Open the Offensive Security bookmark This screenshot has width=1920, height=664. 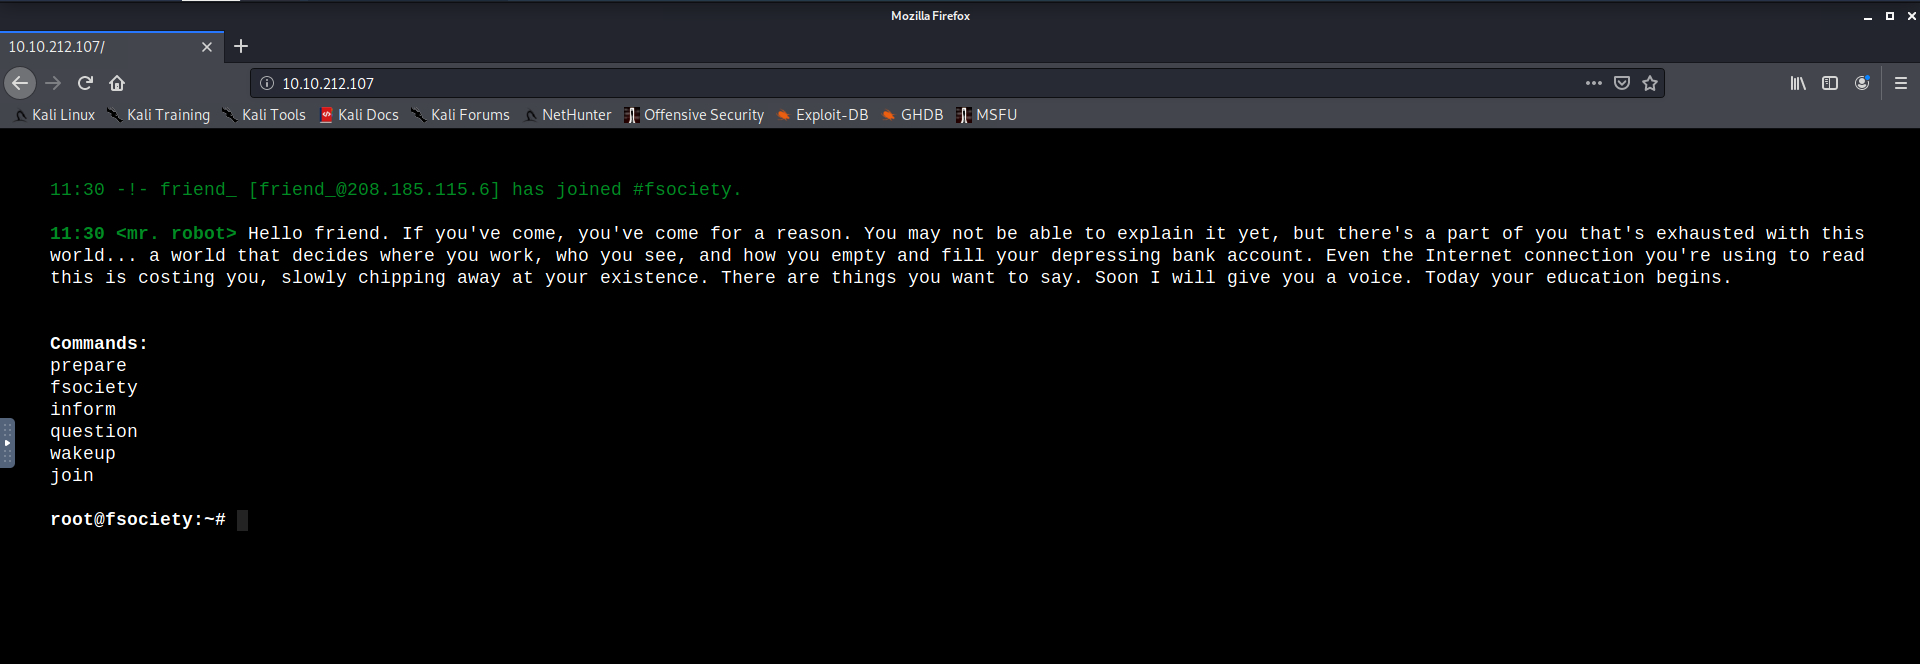694,115
